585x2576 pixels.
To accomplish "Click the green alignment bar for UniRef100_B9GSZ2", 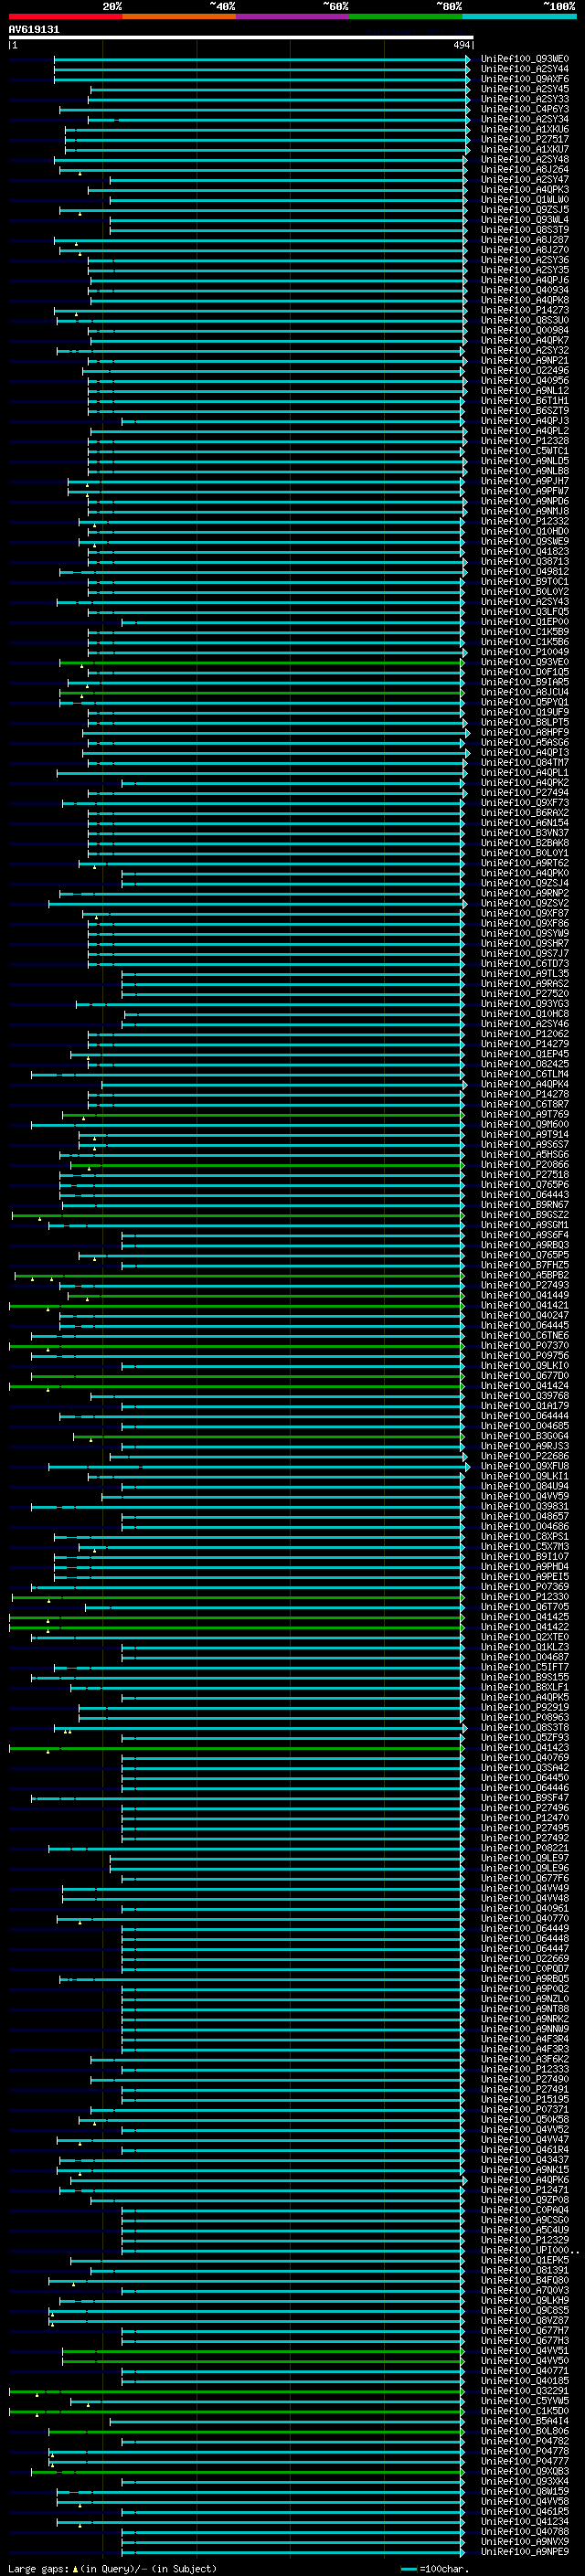I will [x=237, y=1215].
